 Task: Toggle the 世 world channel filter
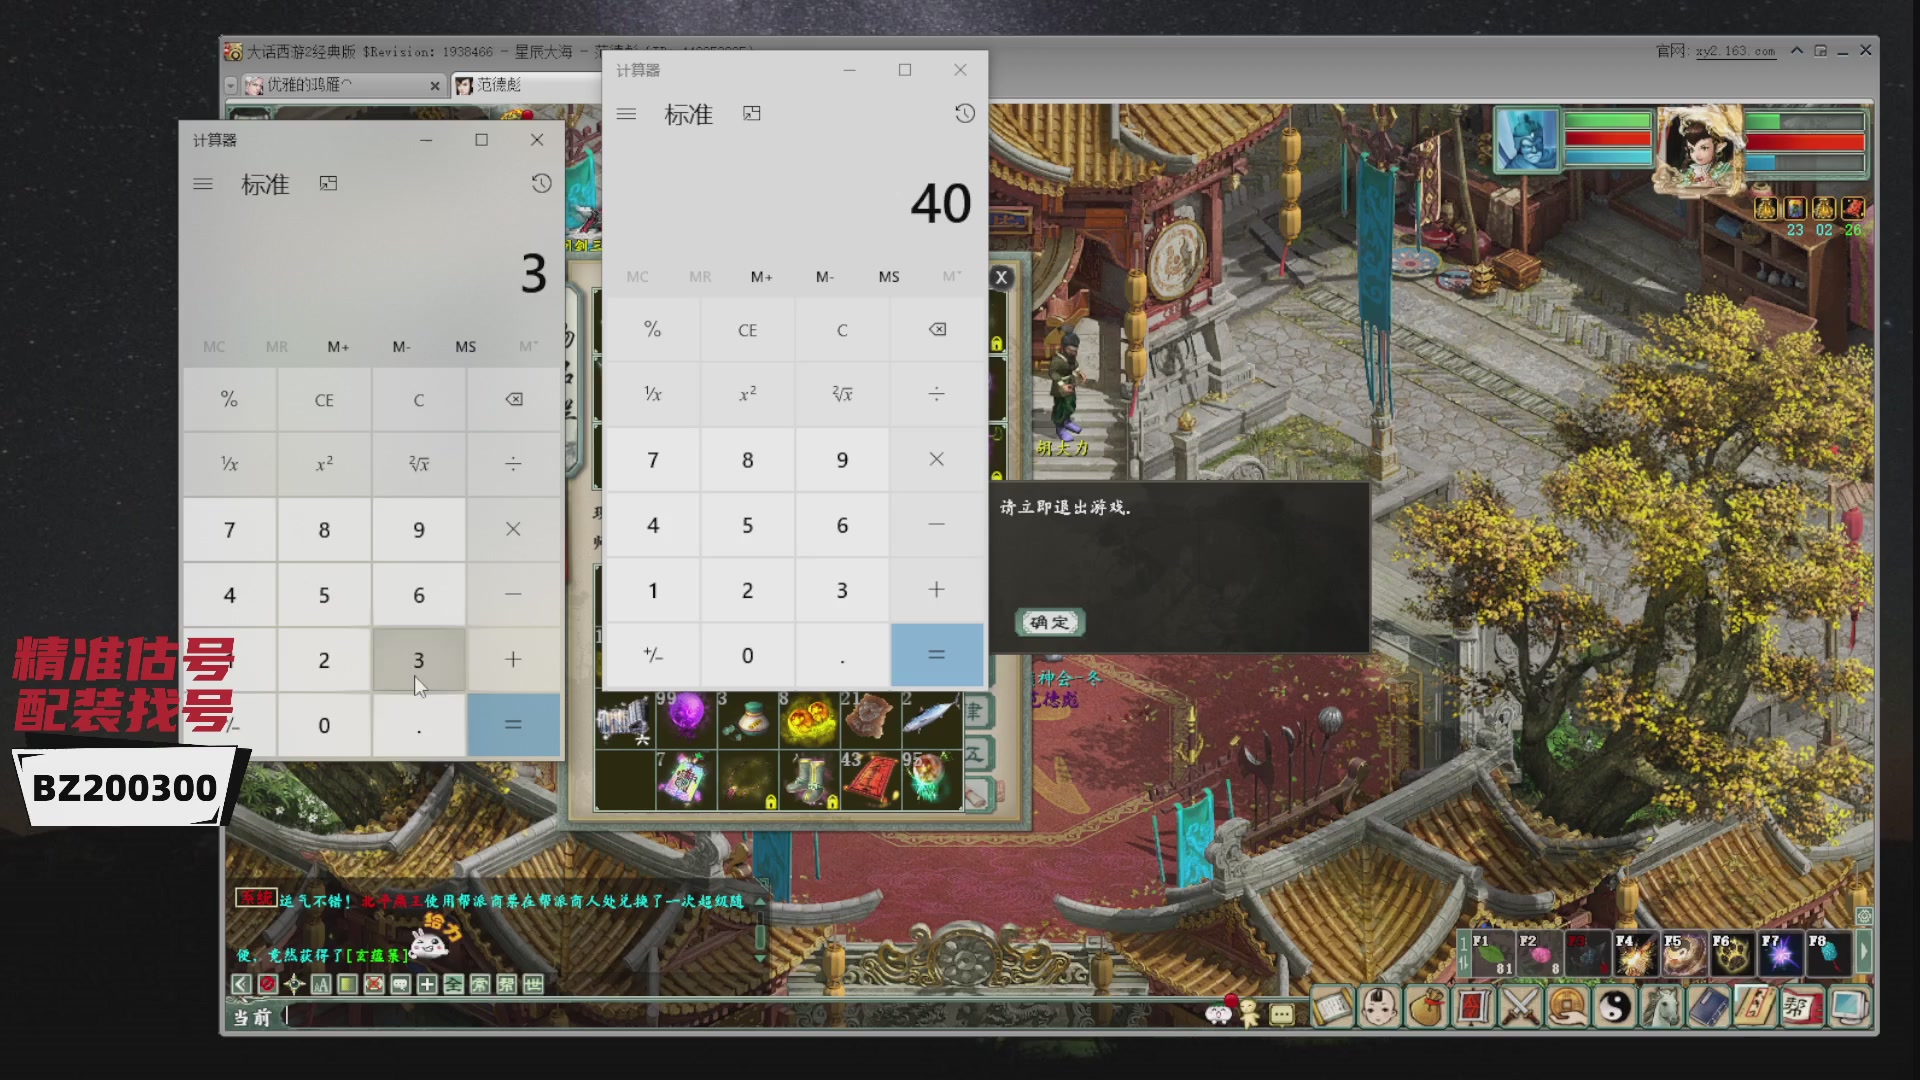(533, 985)
